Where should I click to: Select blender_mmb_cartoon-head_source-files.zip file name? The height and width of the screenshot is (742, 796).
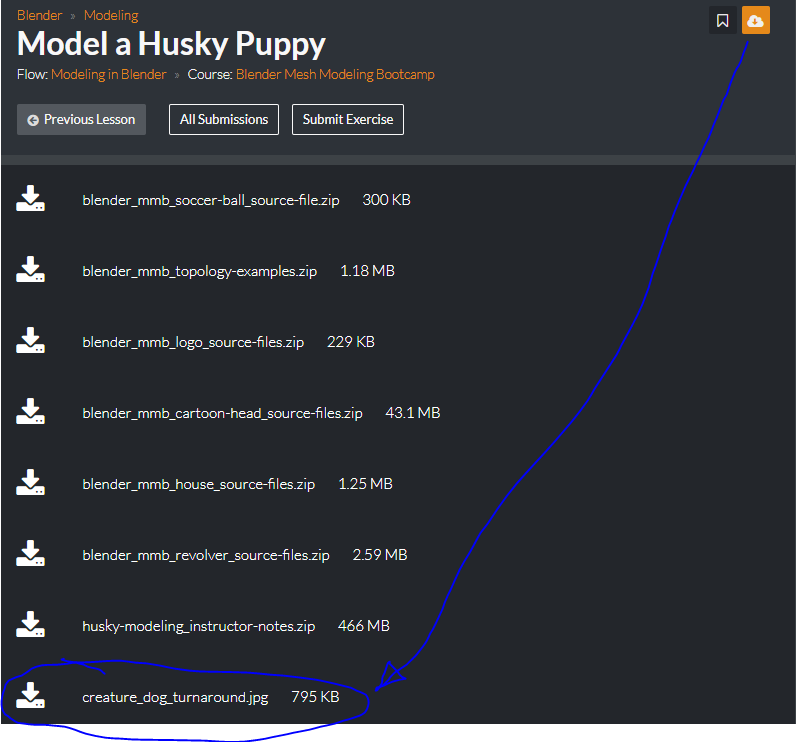coord(222,413)
